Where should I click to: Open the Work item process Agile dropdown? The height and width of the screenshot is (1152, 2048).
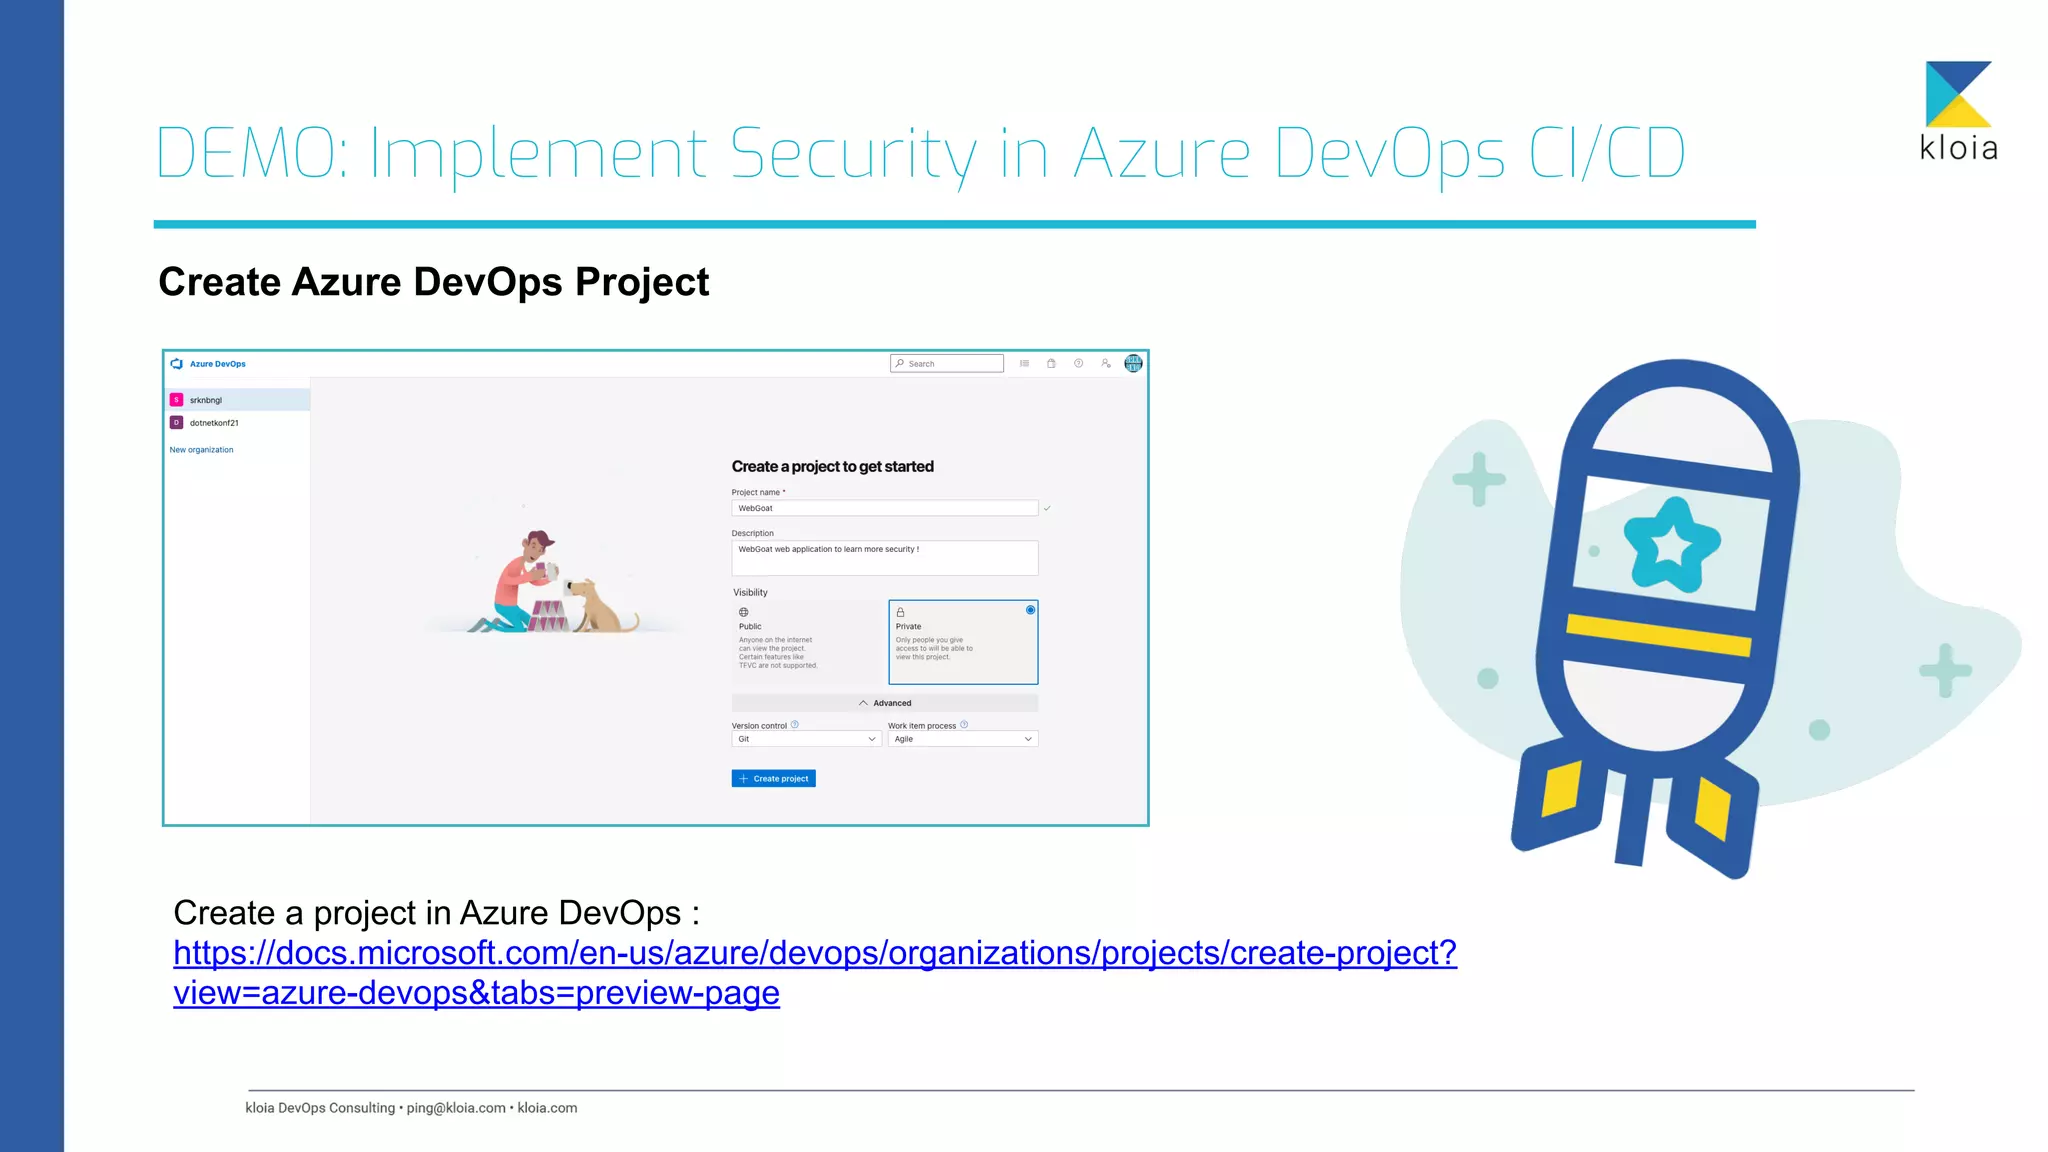tap(963, 739)
